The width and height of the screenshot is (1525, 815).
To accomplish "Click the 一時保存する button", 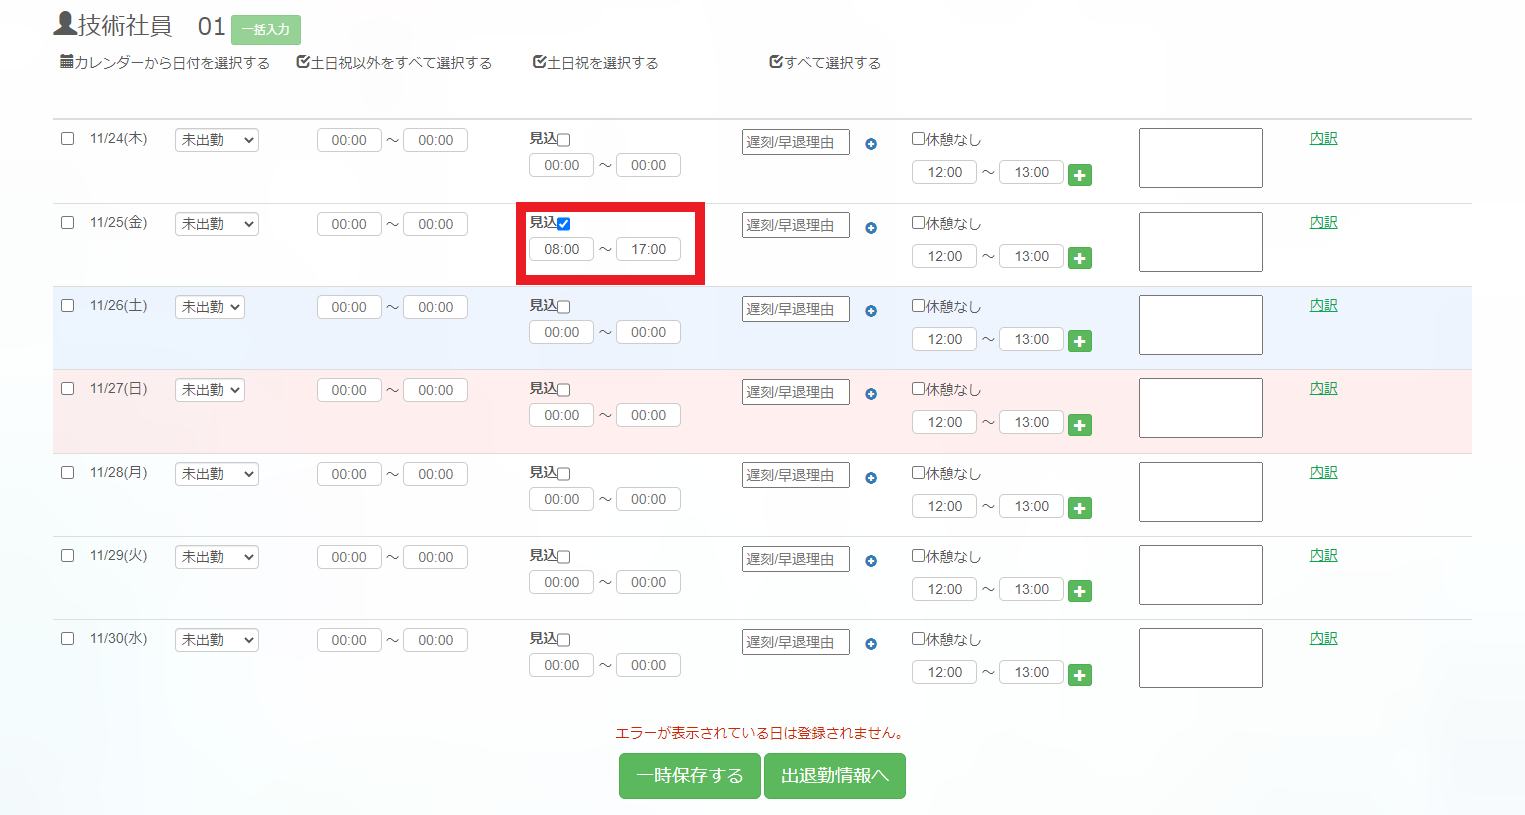I will [689, 776].
